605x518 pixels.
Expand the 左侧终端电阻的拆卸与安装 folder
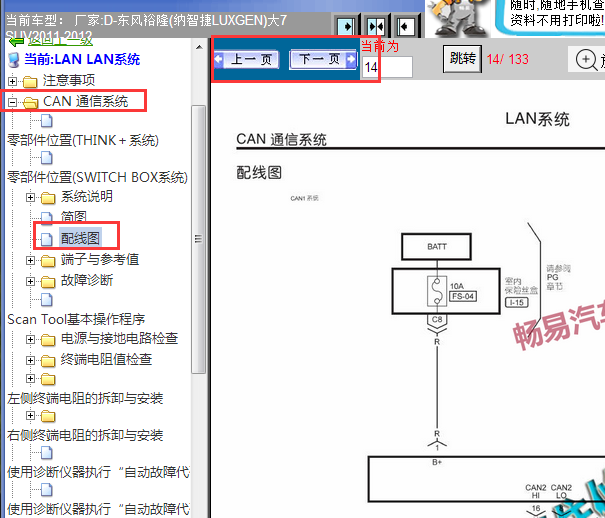coord(30,378)
